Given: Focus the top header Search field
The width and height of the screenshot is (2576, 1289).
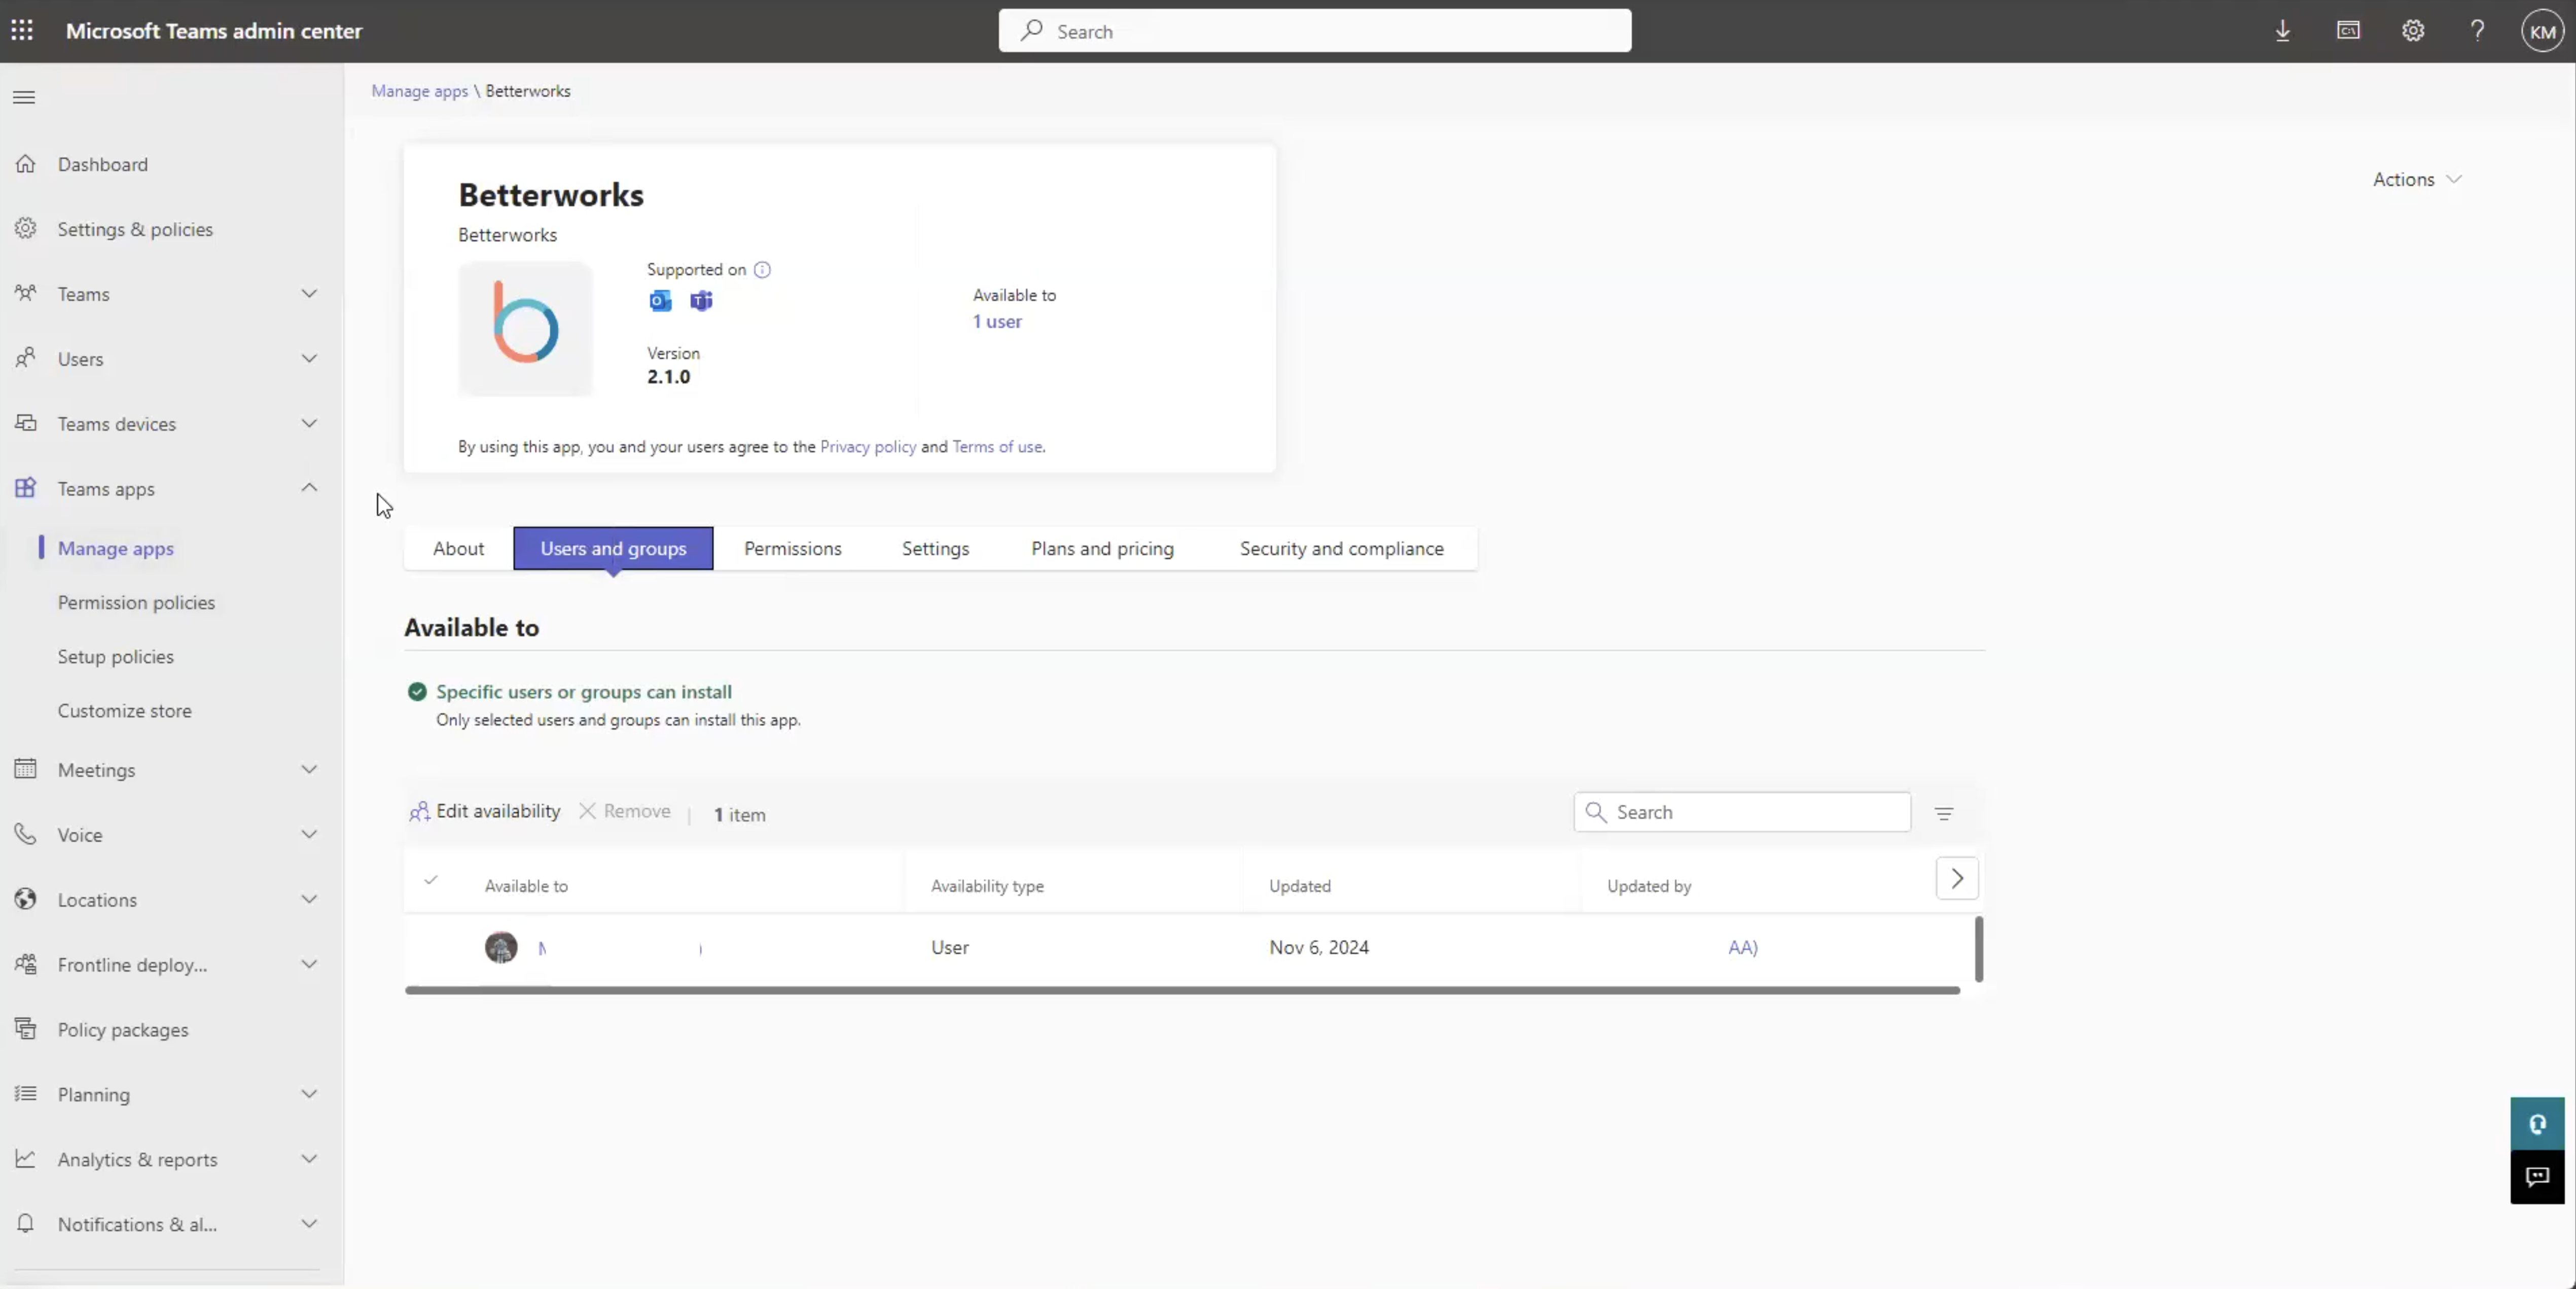Looking at the screenshot, I should tap(1314, 31).
